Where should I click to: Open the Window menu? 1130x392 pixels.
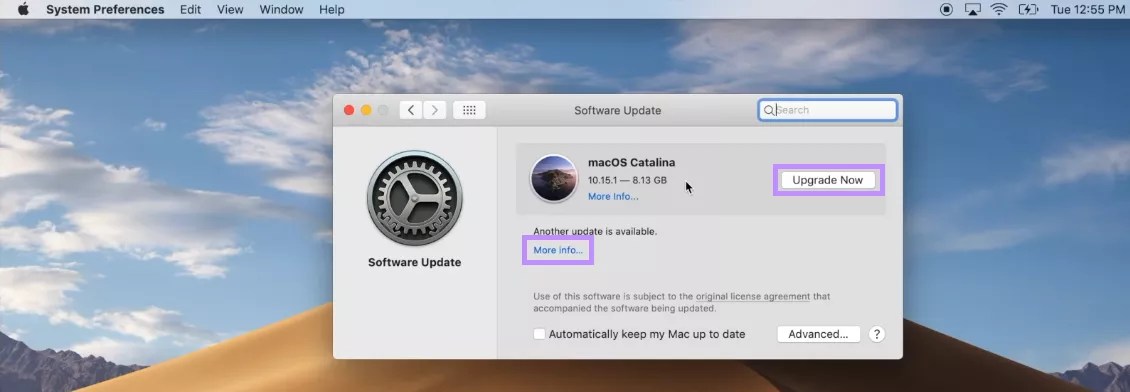(281, 9)
